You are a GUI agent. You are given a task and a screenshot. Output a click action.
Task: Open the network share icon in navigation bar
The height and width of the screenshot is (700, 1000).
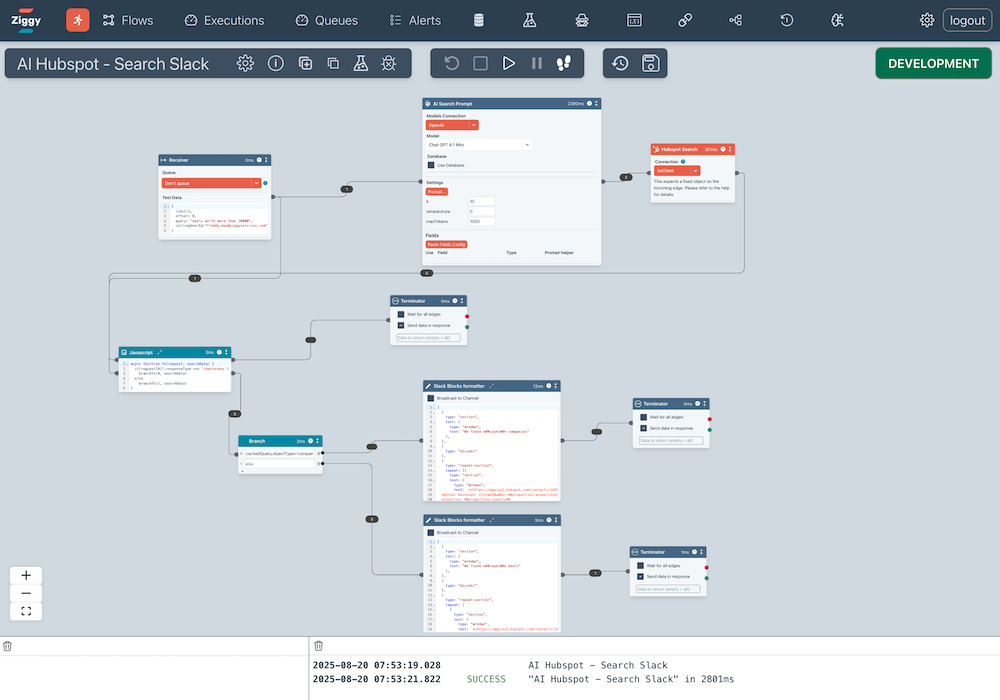point(735,20)
